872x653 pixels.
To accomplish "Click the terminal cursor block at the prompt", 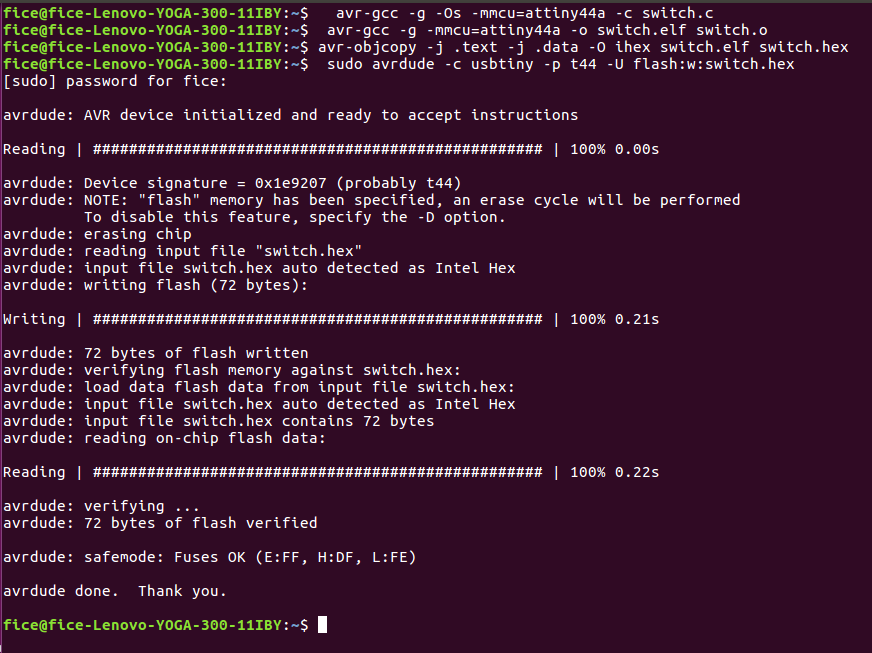I will click(323, 625).
